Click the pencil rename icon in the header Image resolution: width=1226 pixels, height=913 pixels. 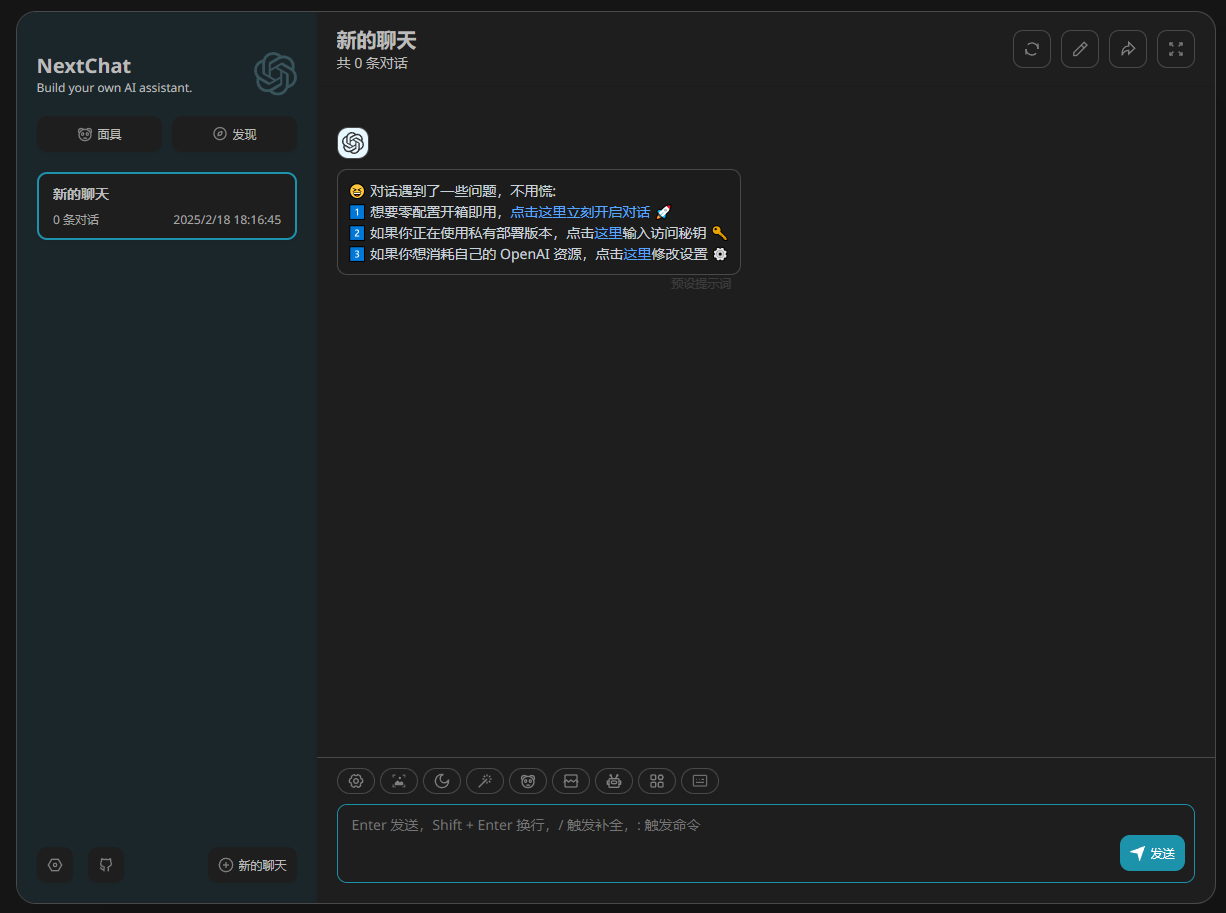click(1080, 49)
